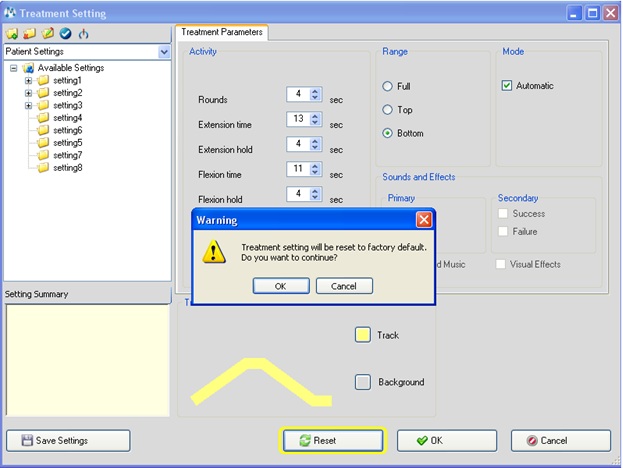Choose the Top range option
The width and height of the screenshot is (623, 468).
click(388, 110)
